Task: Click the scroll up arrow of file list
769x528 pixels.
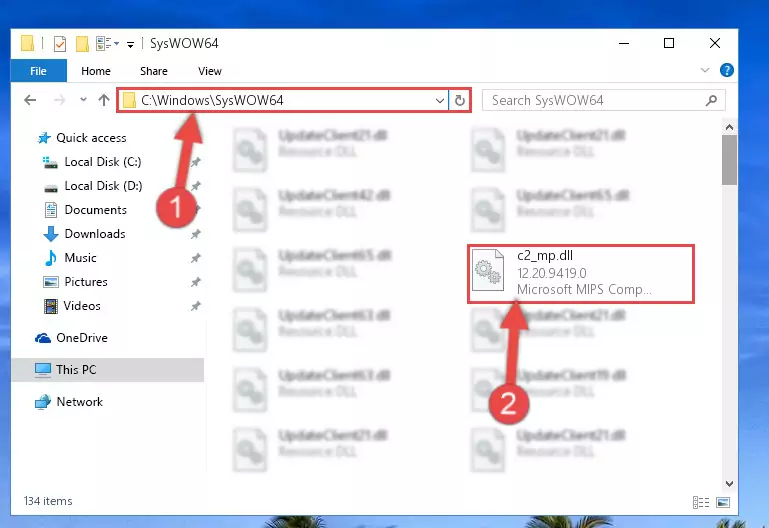Action: (729, 127)
